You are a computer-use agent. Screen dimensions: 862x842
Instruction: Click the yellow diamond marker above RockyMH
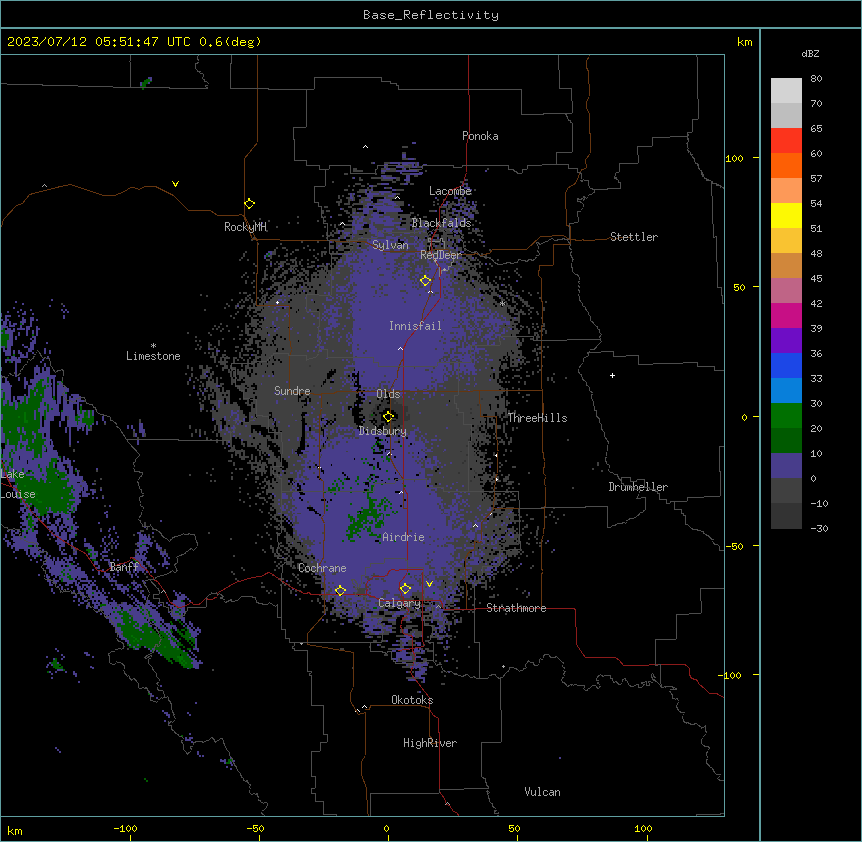click(x=250, y=204)
